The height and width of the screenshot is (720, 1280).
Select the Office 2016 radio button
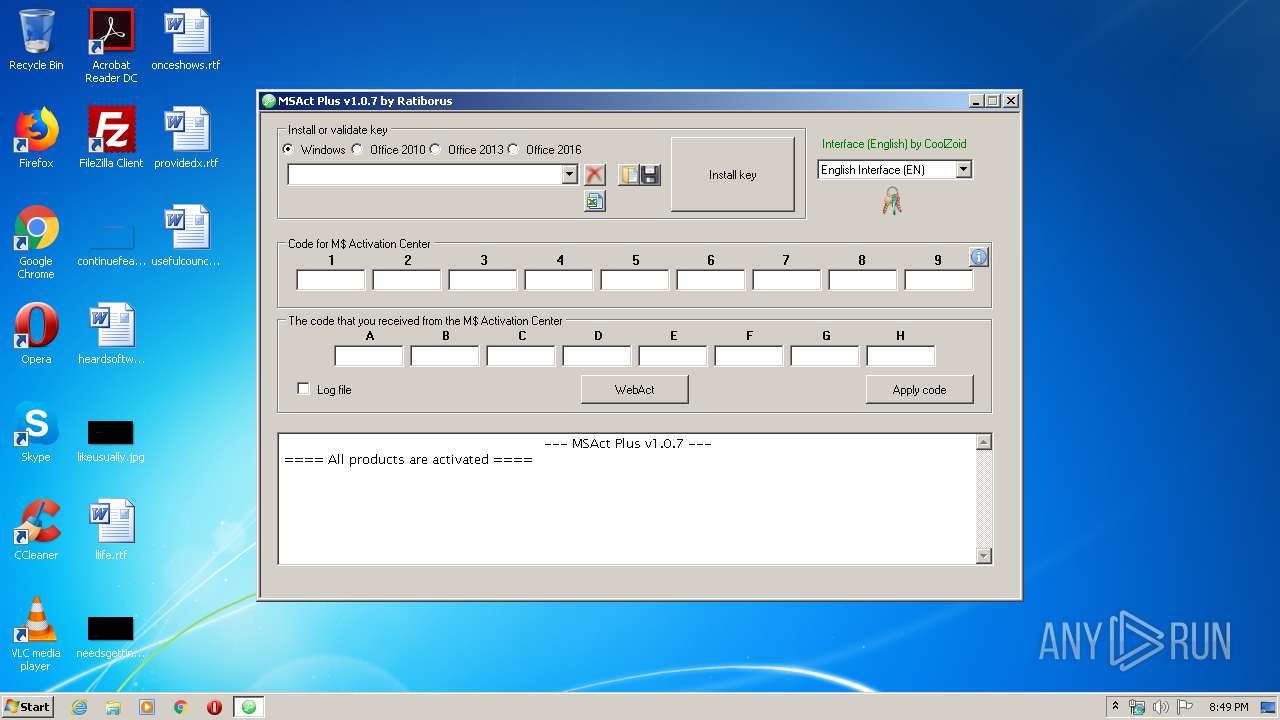coord(513,150)
